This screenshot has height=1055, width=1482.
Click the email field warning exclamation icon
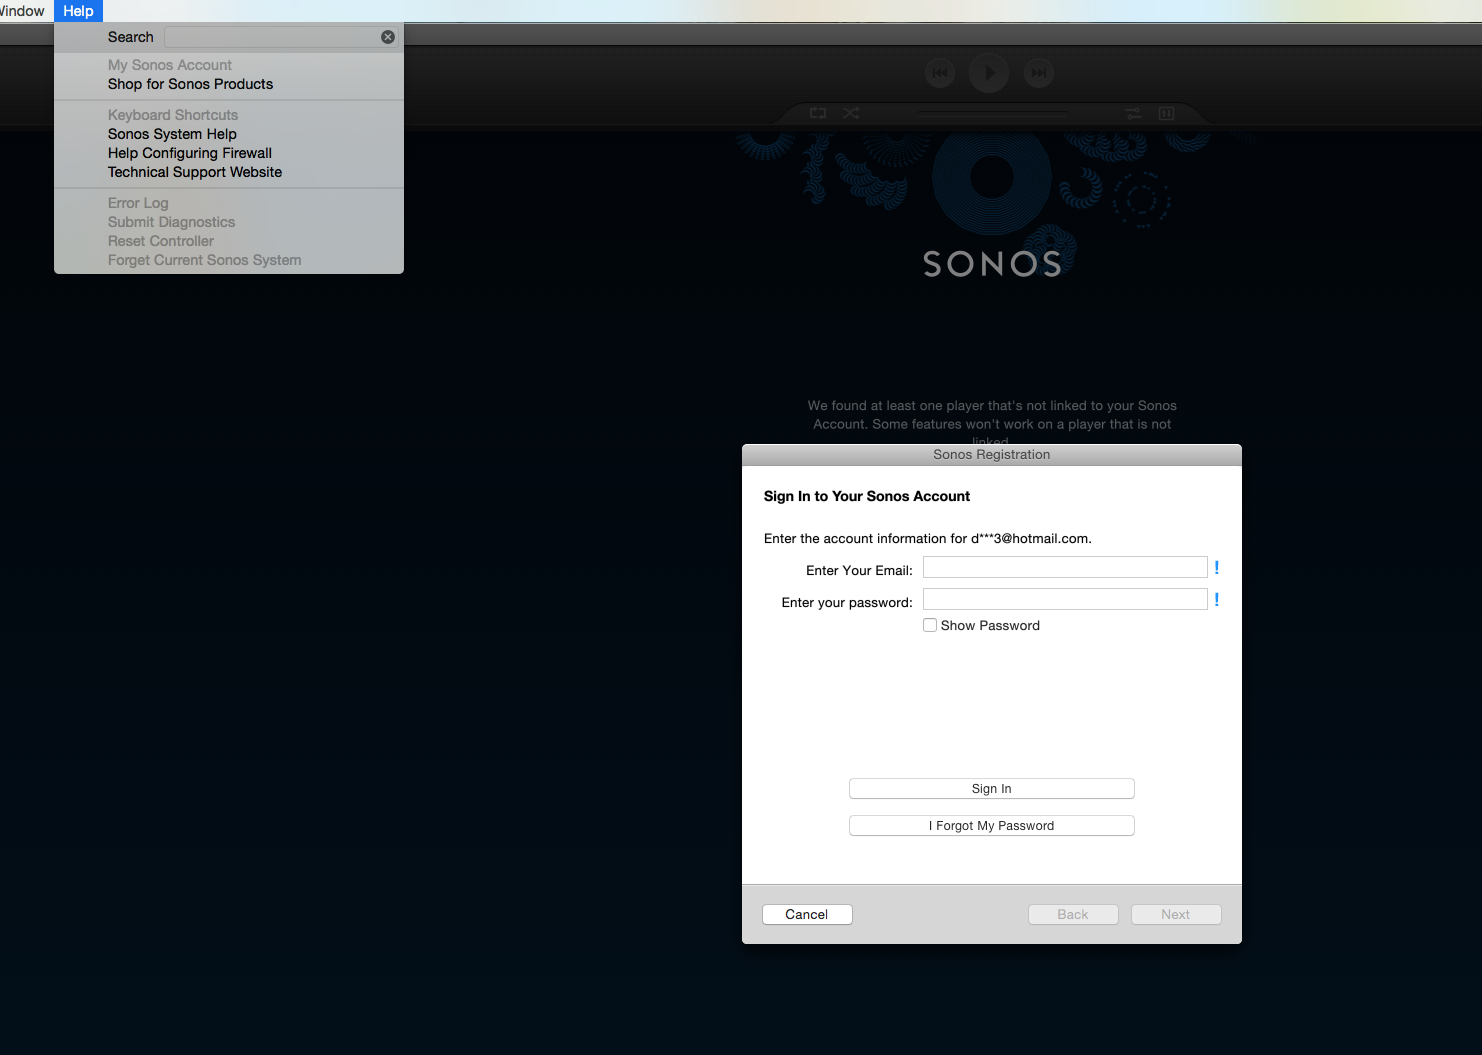tap(1217, 568)
